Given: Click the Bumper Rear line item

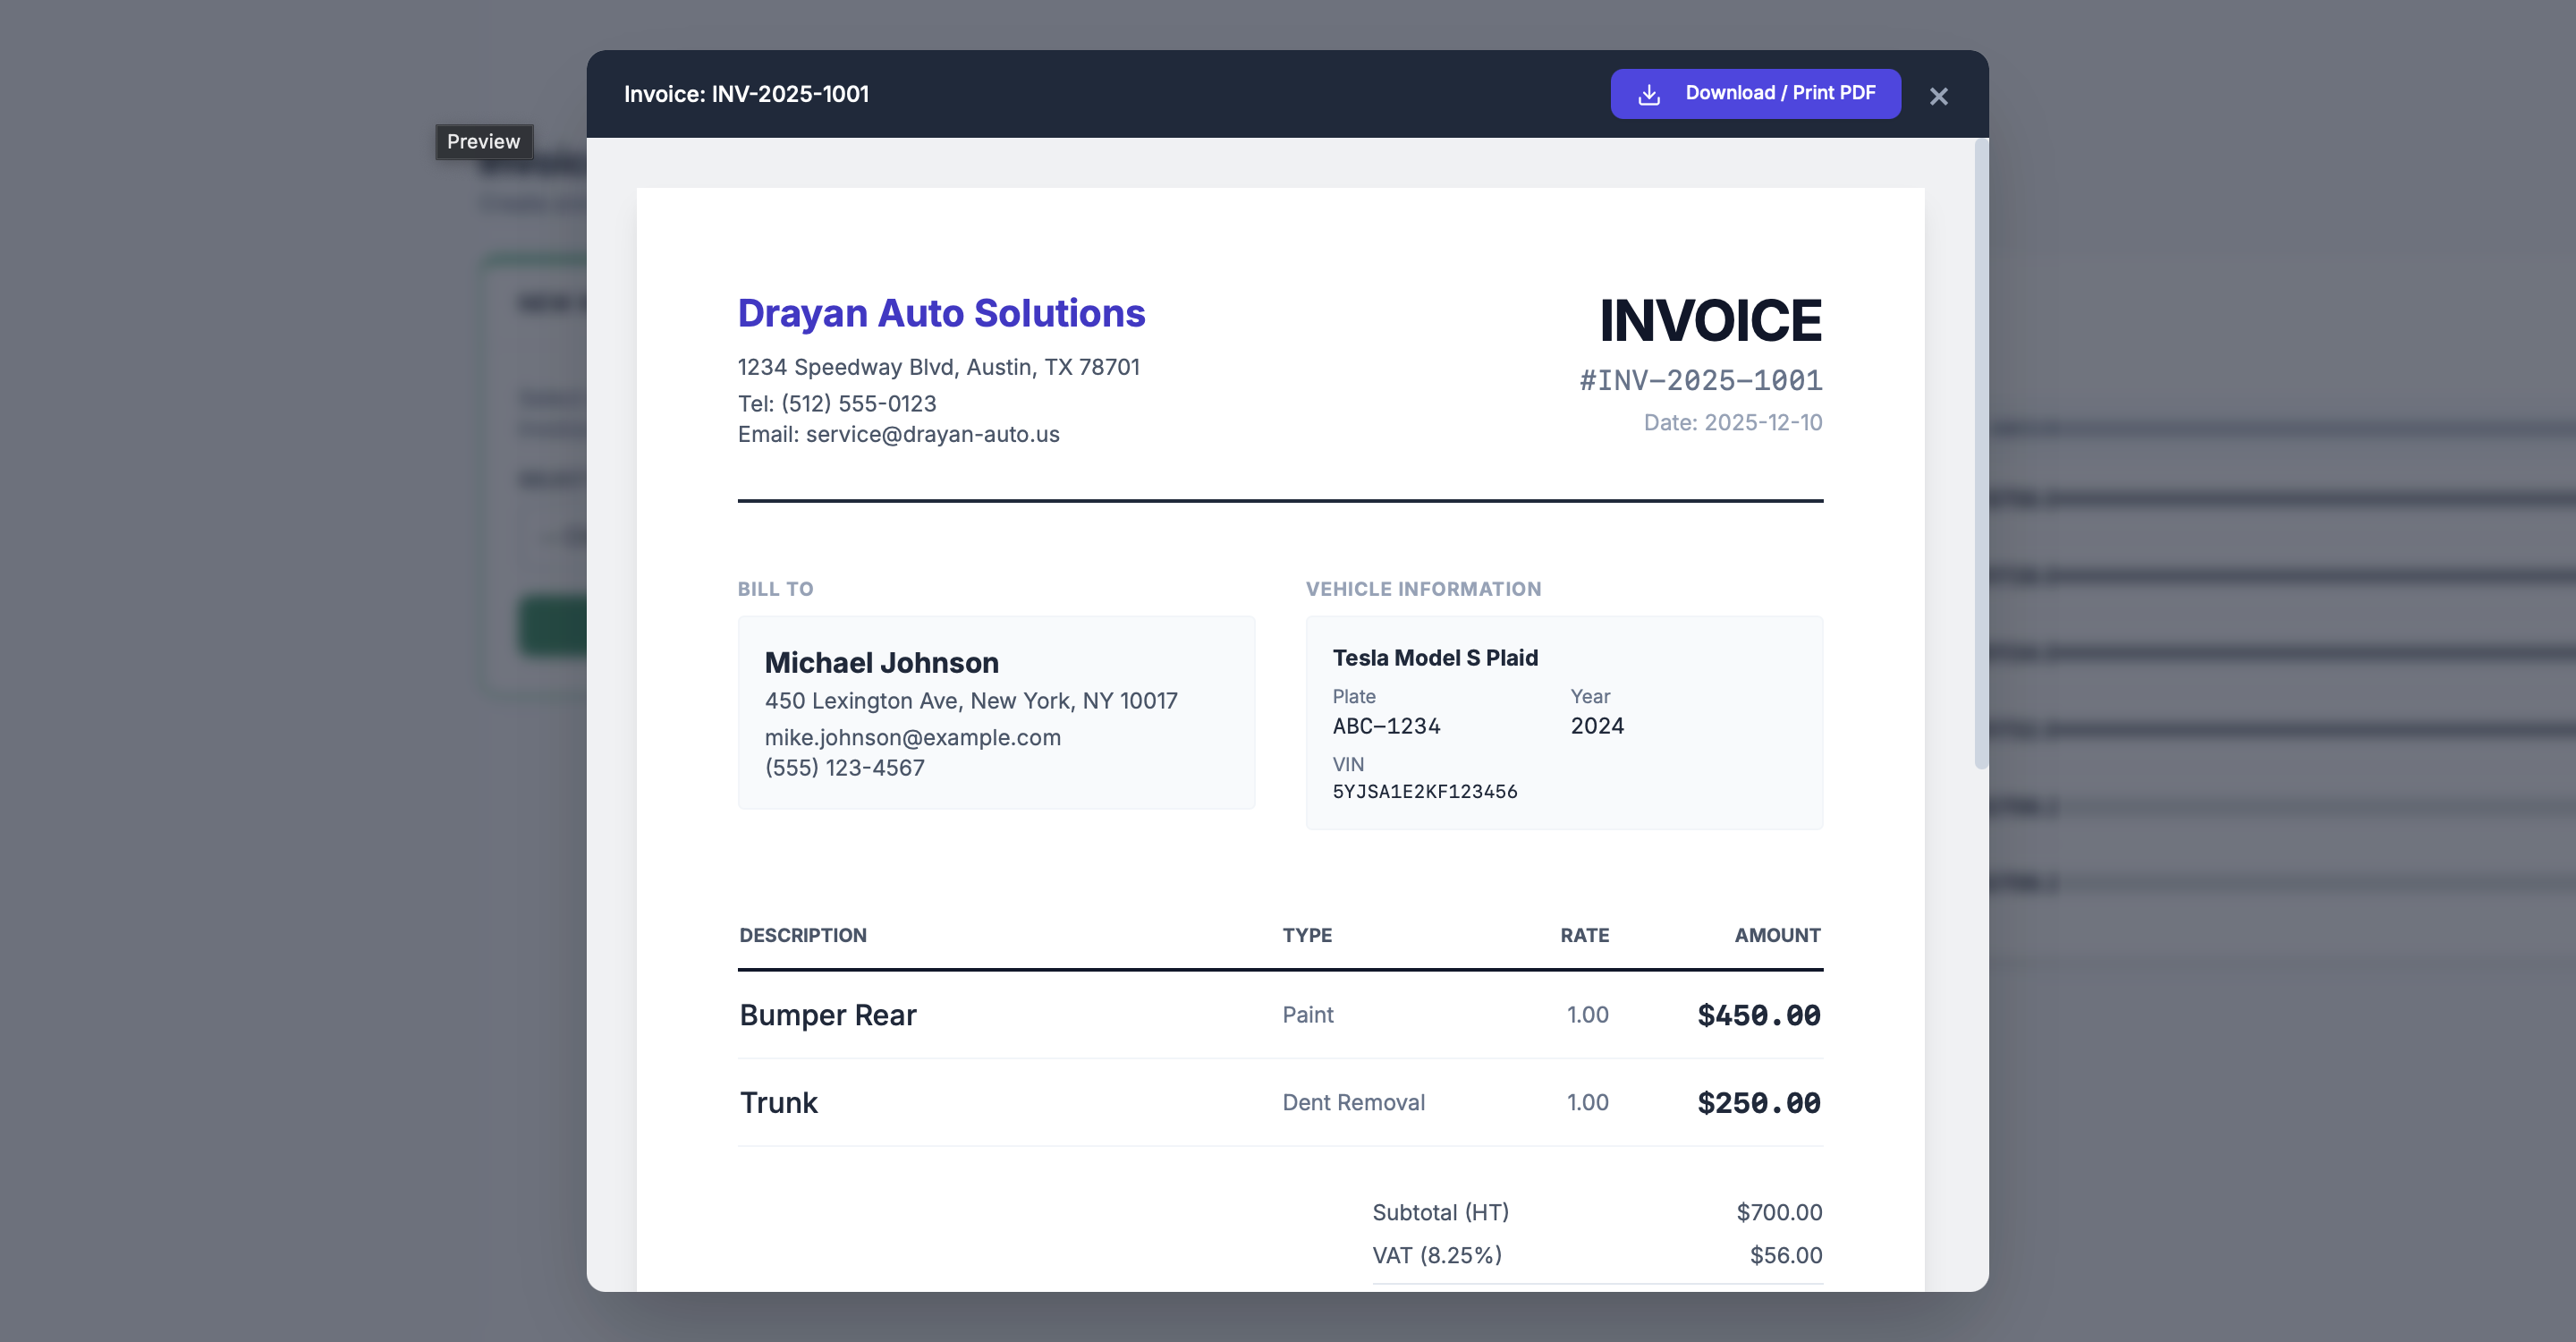Looking at the screenshot, I should point(828,1014).
